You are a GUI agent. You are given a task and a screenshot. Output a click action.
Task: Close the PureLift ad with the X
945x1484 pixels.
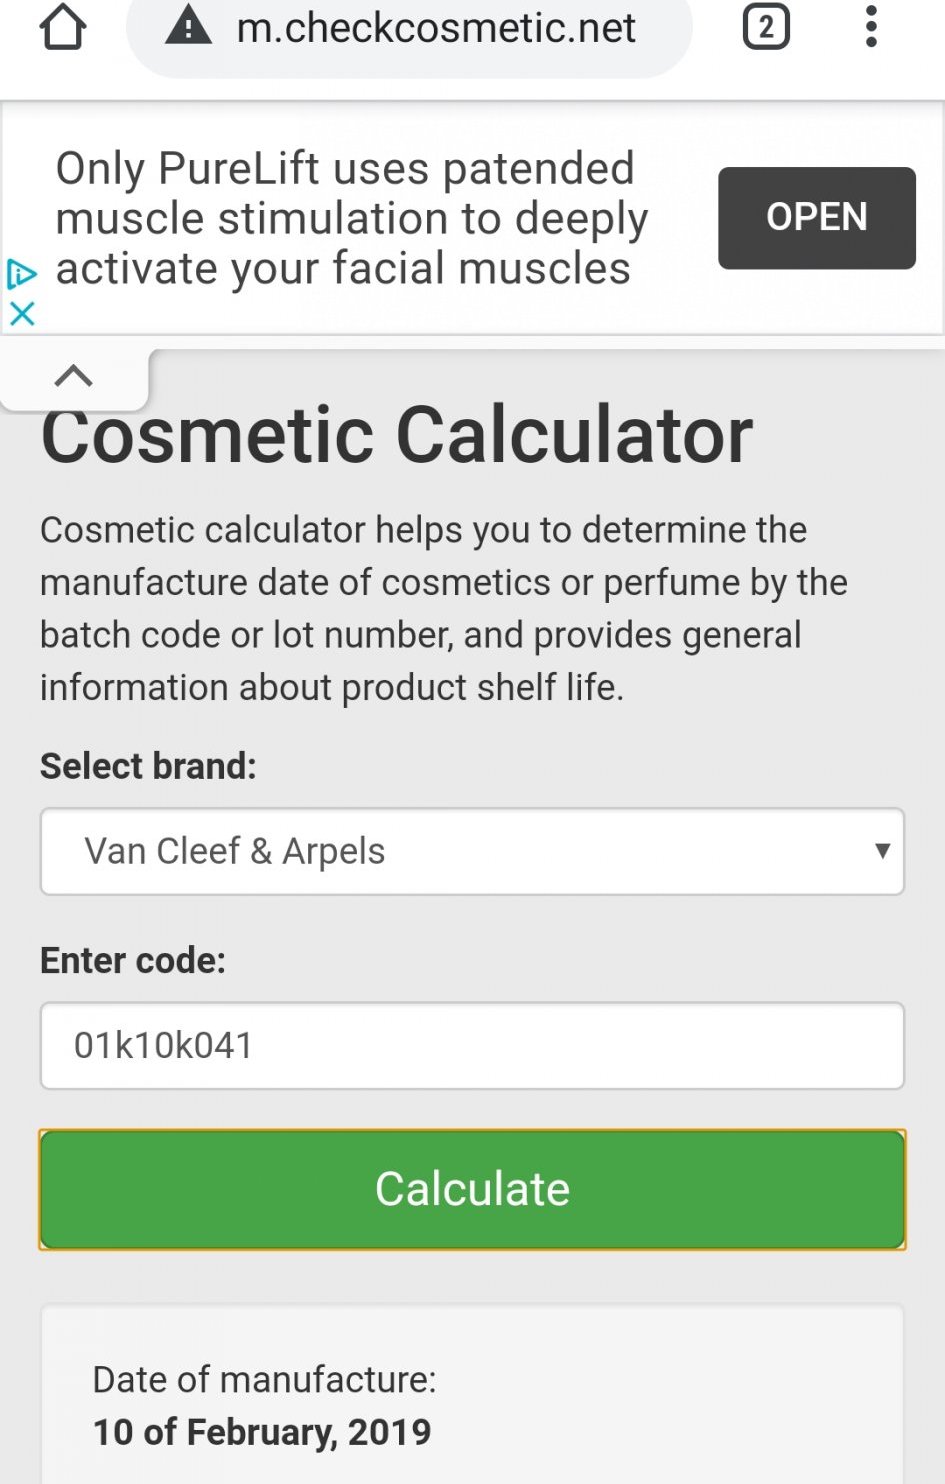click(x=21, y=314)
